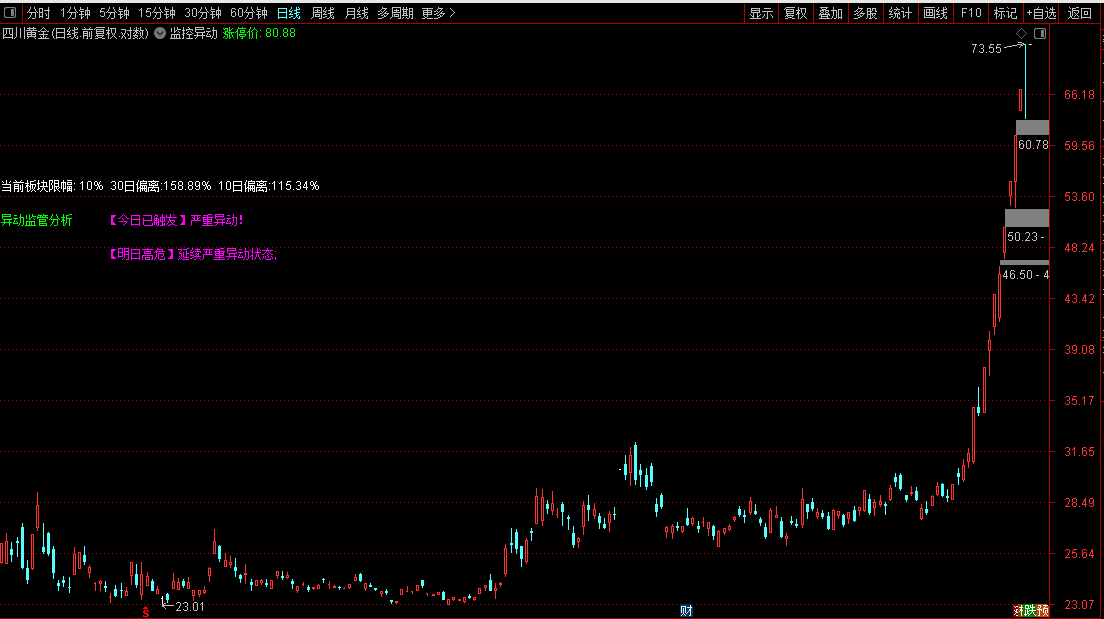Select the 周线 weekly tab

click(322, 13)
